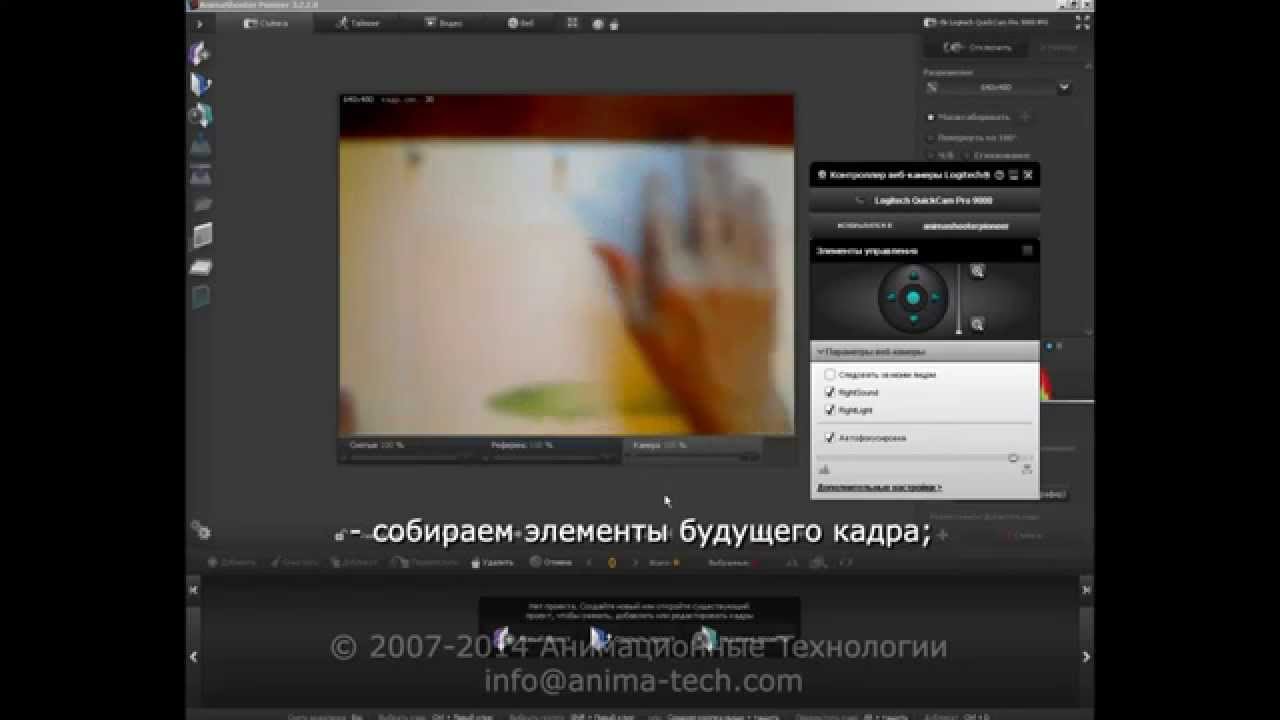Click the vertical zoom slider in the controller
The image size is (1280, 720).
(959, 299)
